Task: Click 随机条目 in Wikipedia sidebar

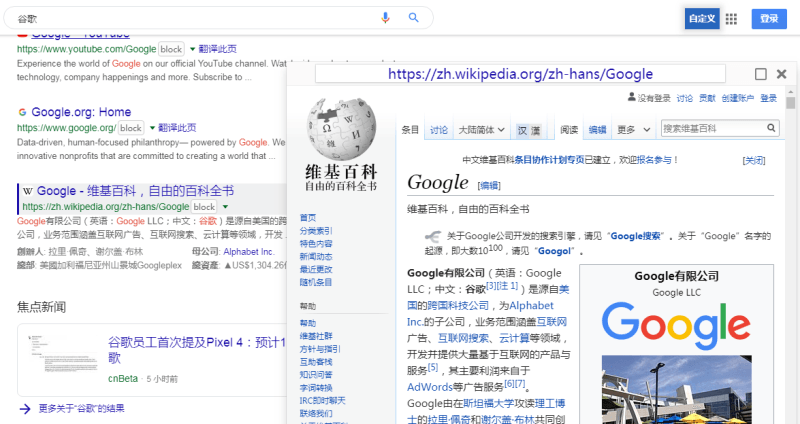Action: [x=316, y=282]
